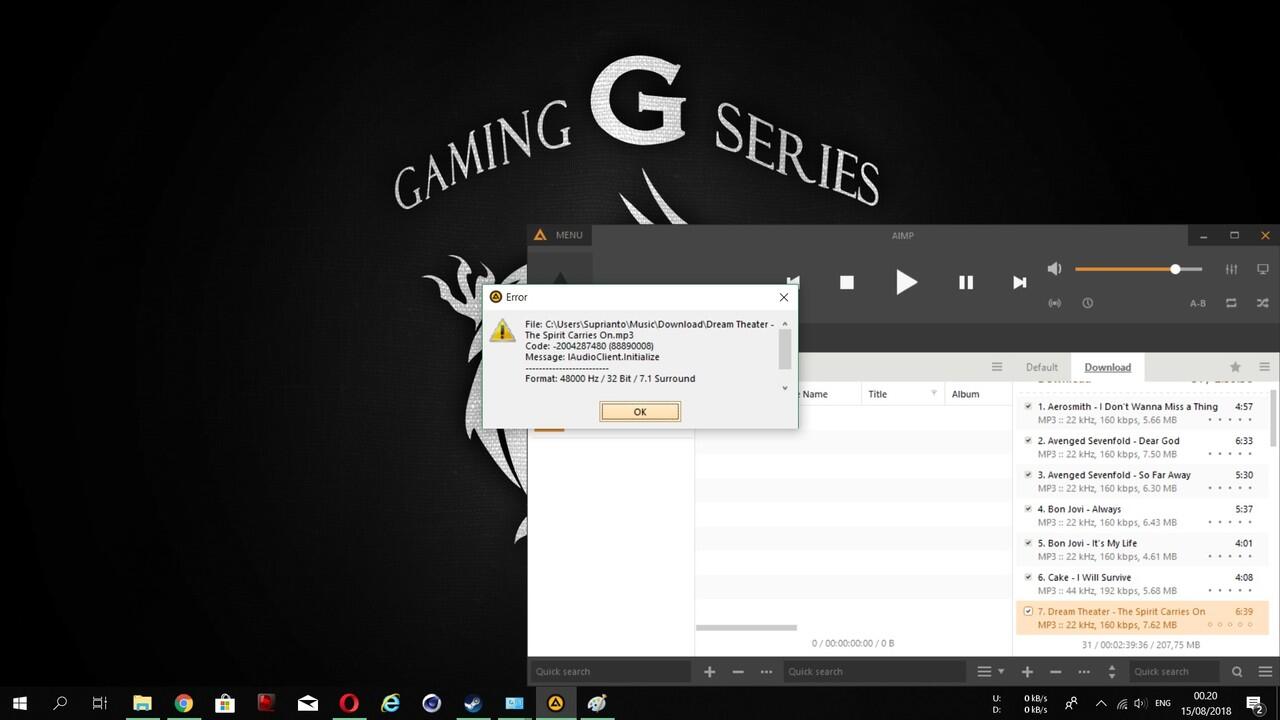Open Google Chrome from the taskbar
1280x720 pixels.
[183, 703]
